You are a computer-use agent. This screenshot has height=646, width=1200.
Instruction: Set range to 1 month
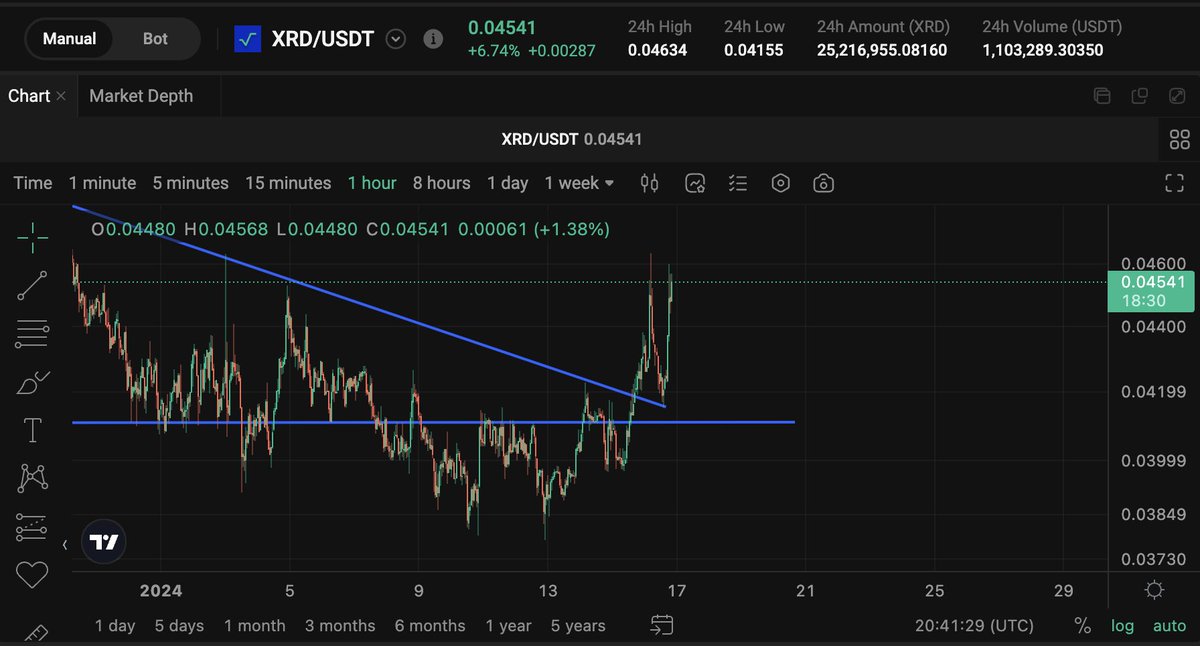[254, 626]
